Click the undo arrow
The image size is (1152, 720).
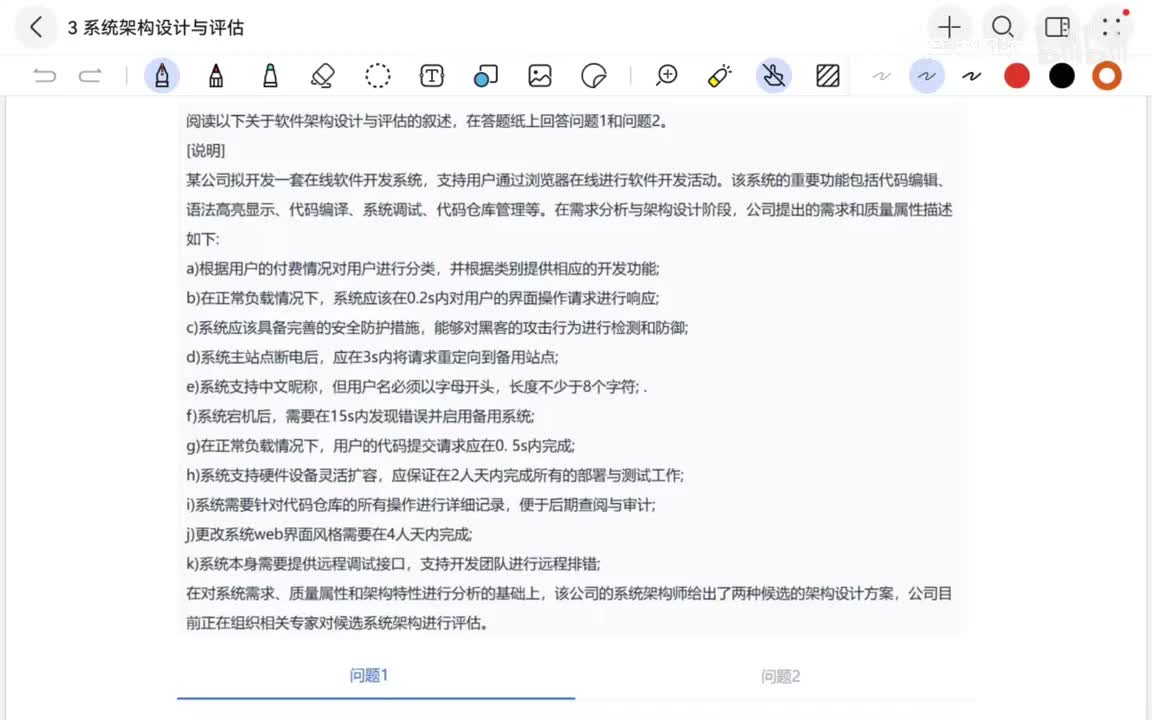(x=44, y=76)
